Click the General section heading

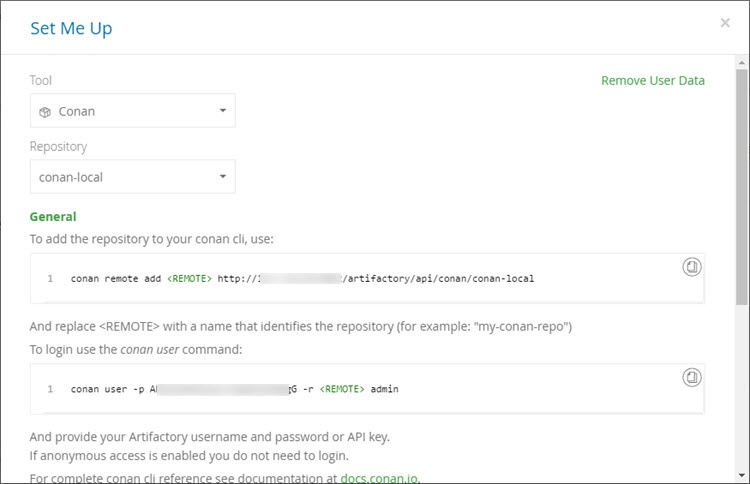coord(53,216)
